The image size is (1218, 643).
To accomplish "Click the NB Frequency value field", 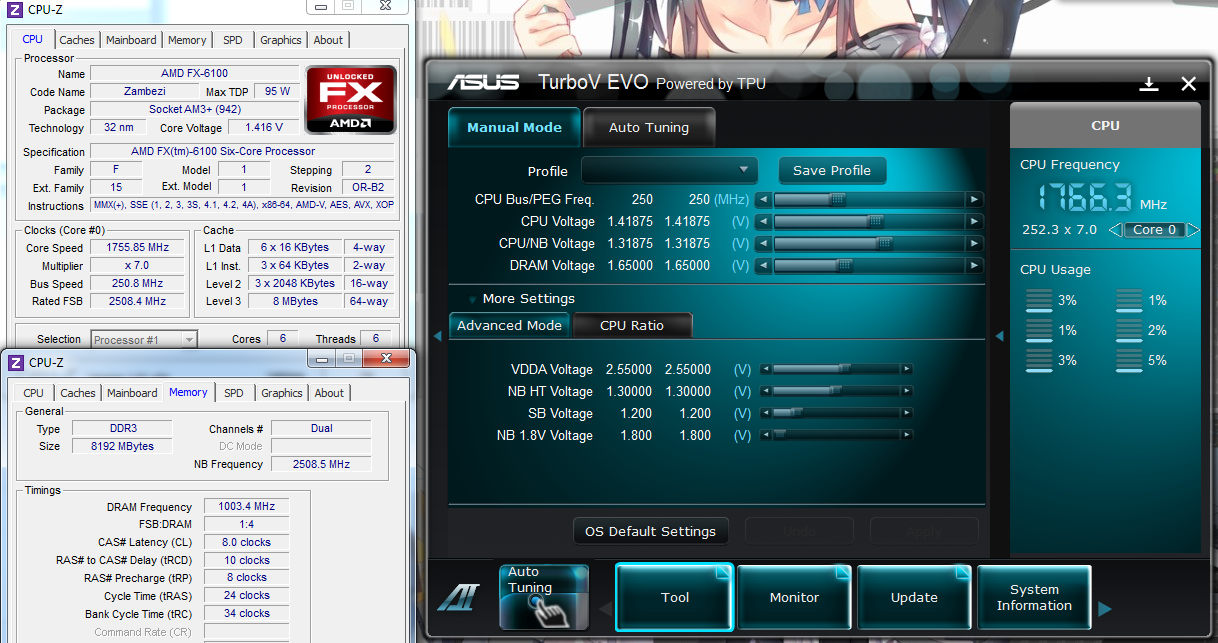I will tap(320, 464).
